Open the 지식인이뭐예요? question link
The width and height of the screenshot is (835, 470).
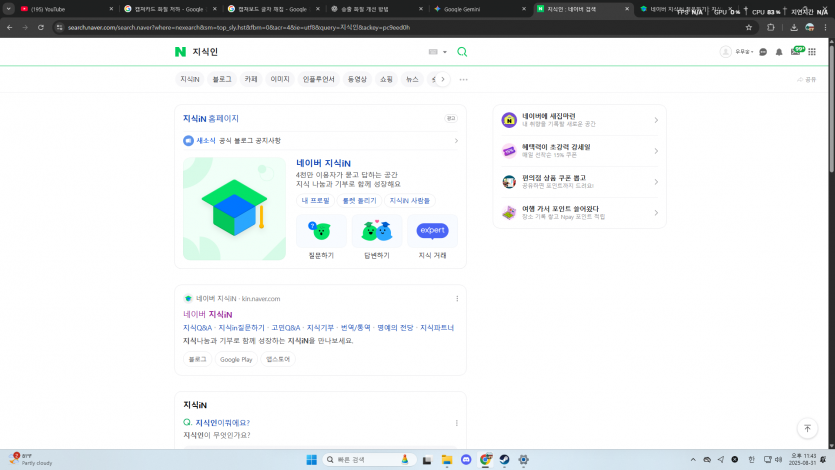point(222,423)
